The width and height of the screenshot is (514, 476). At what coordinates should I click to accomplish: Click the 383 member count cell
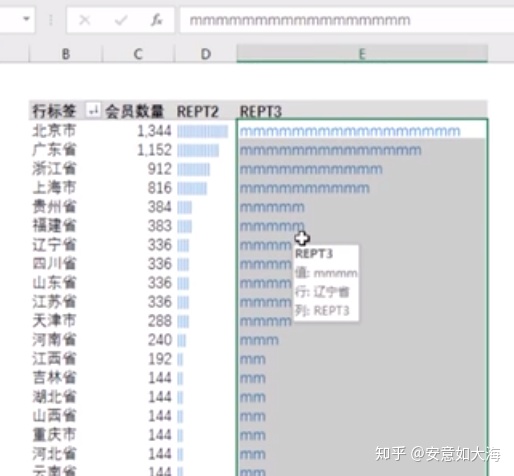[160, 226]
